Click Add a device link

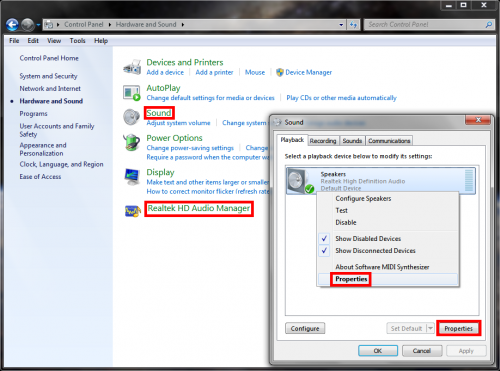coord(165,72)
